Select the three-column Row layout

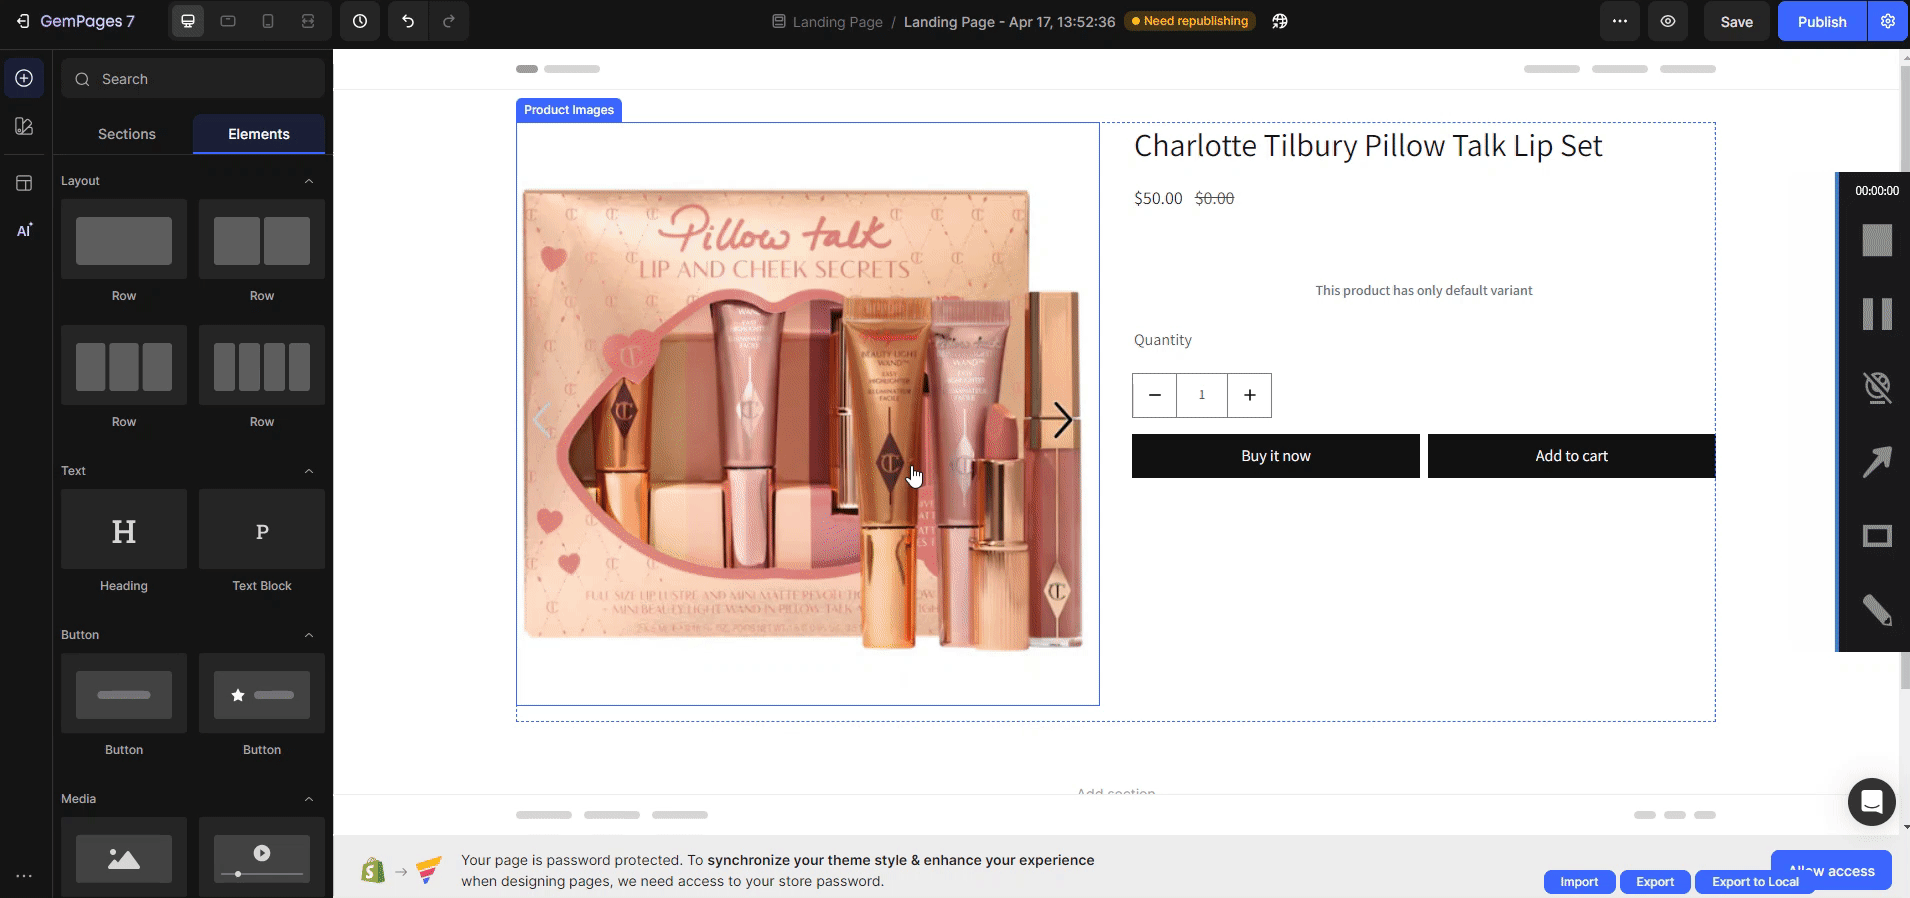pyautogui.click(x=124, y=366)
